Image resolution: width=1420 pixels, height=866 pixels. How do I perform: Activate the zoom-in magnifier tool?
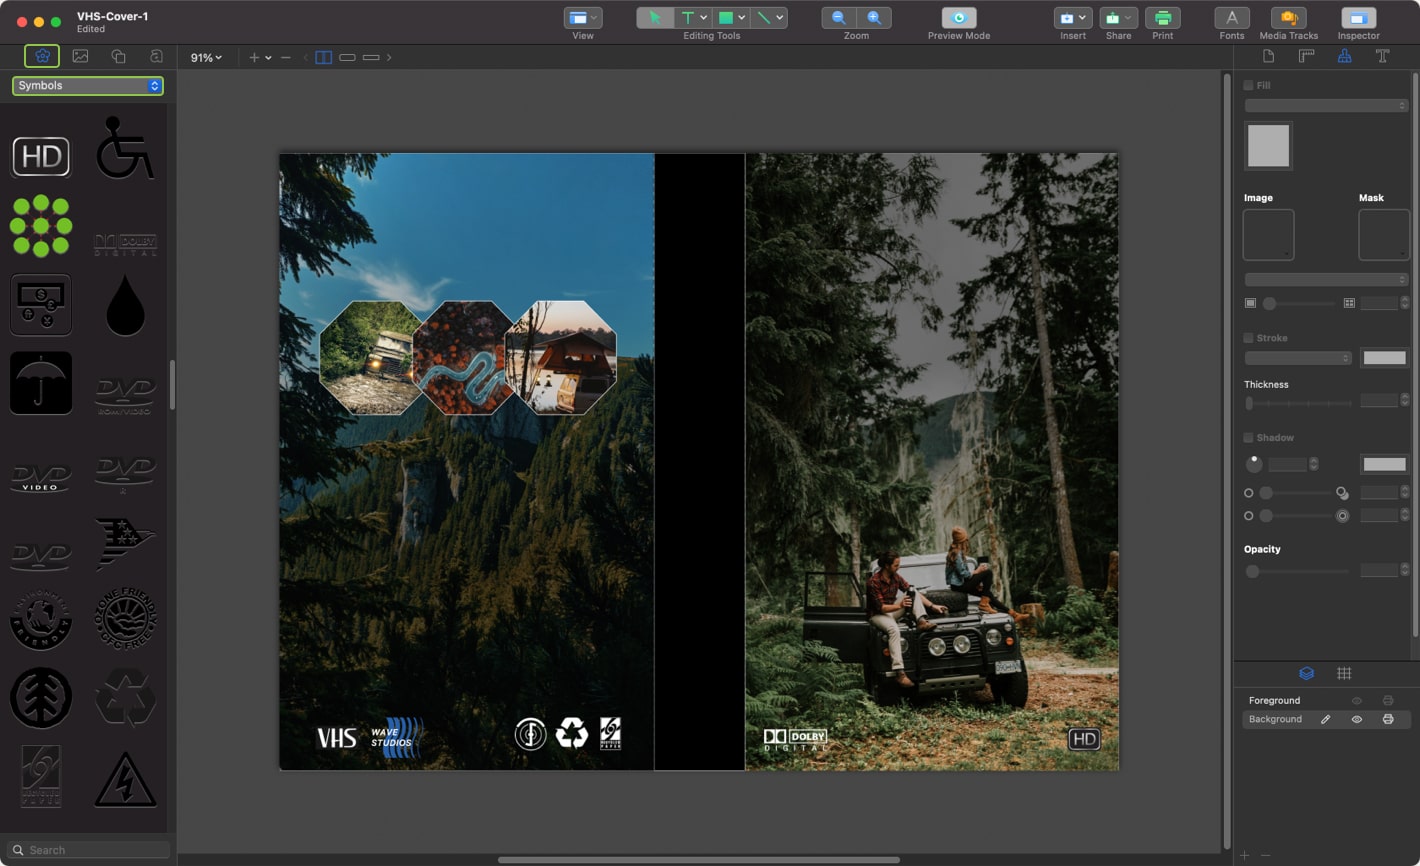(873, 17)
